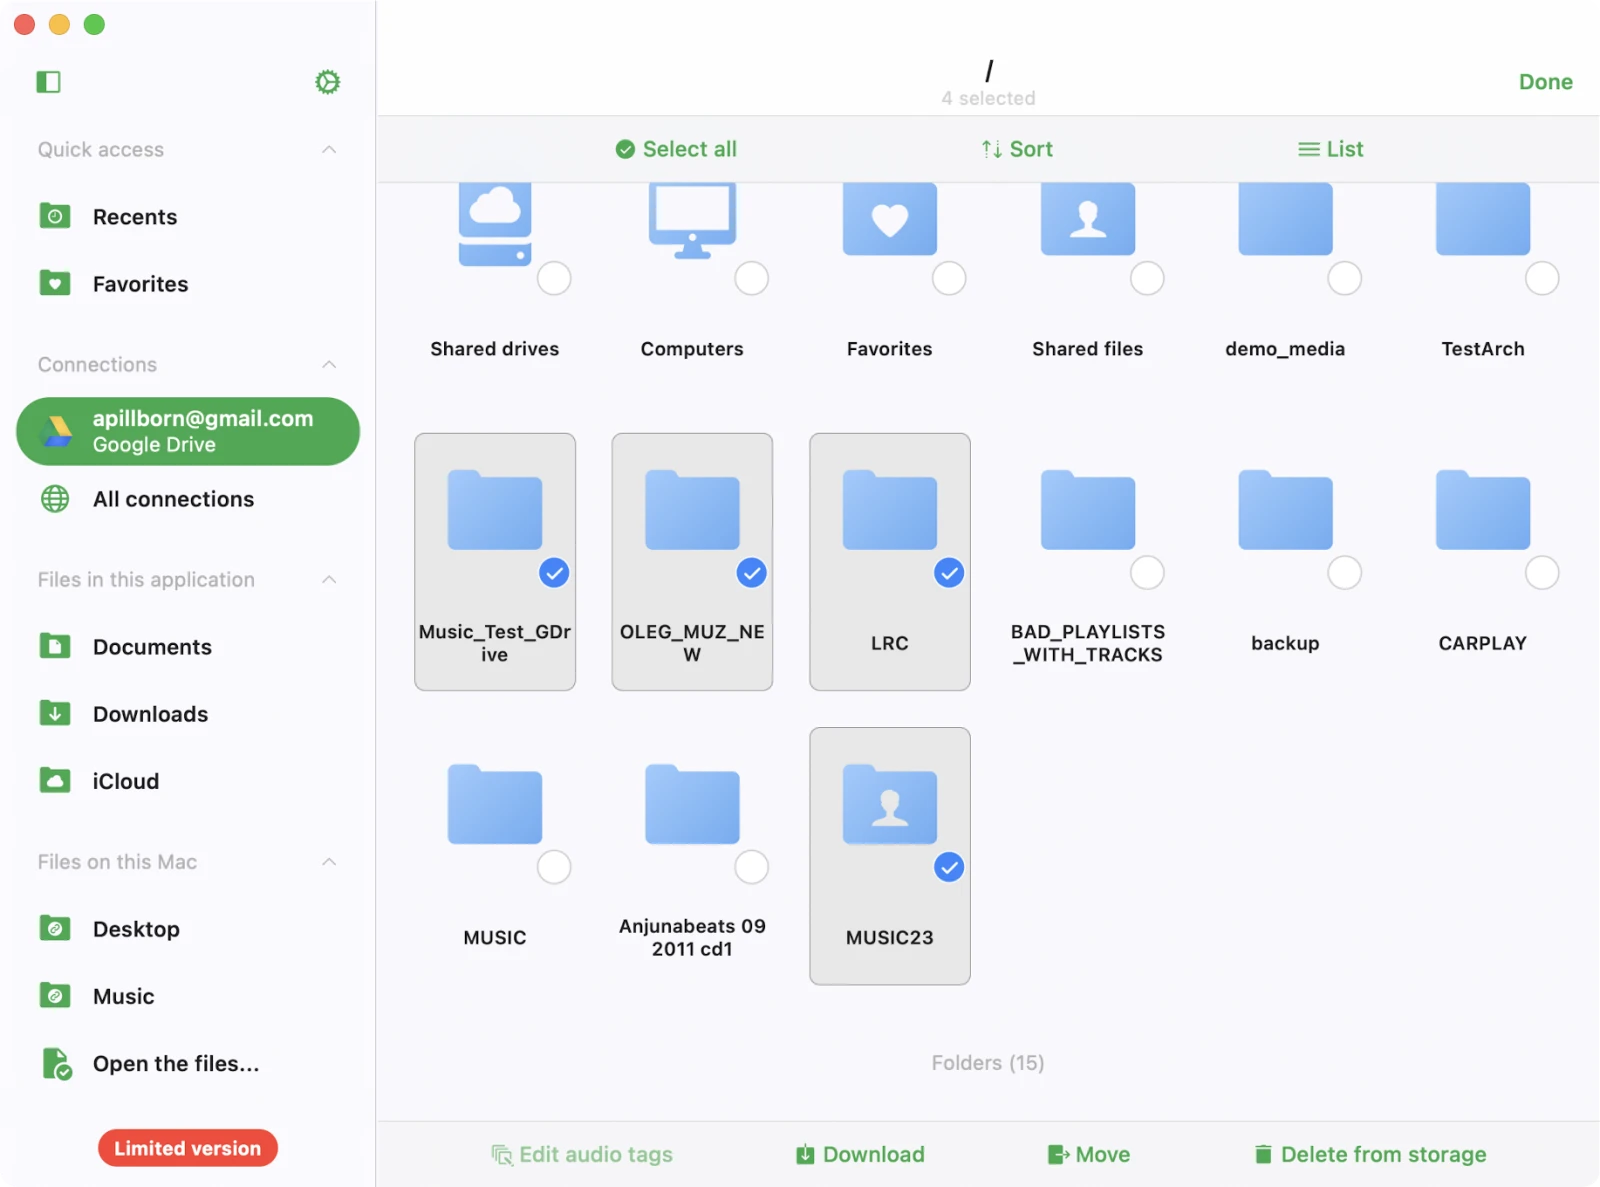The image size is (1600, 1187).
Task: Collapse the Files on this Mac section
Action: pyautogui.click(x=329, y=862)
